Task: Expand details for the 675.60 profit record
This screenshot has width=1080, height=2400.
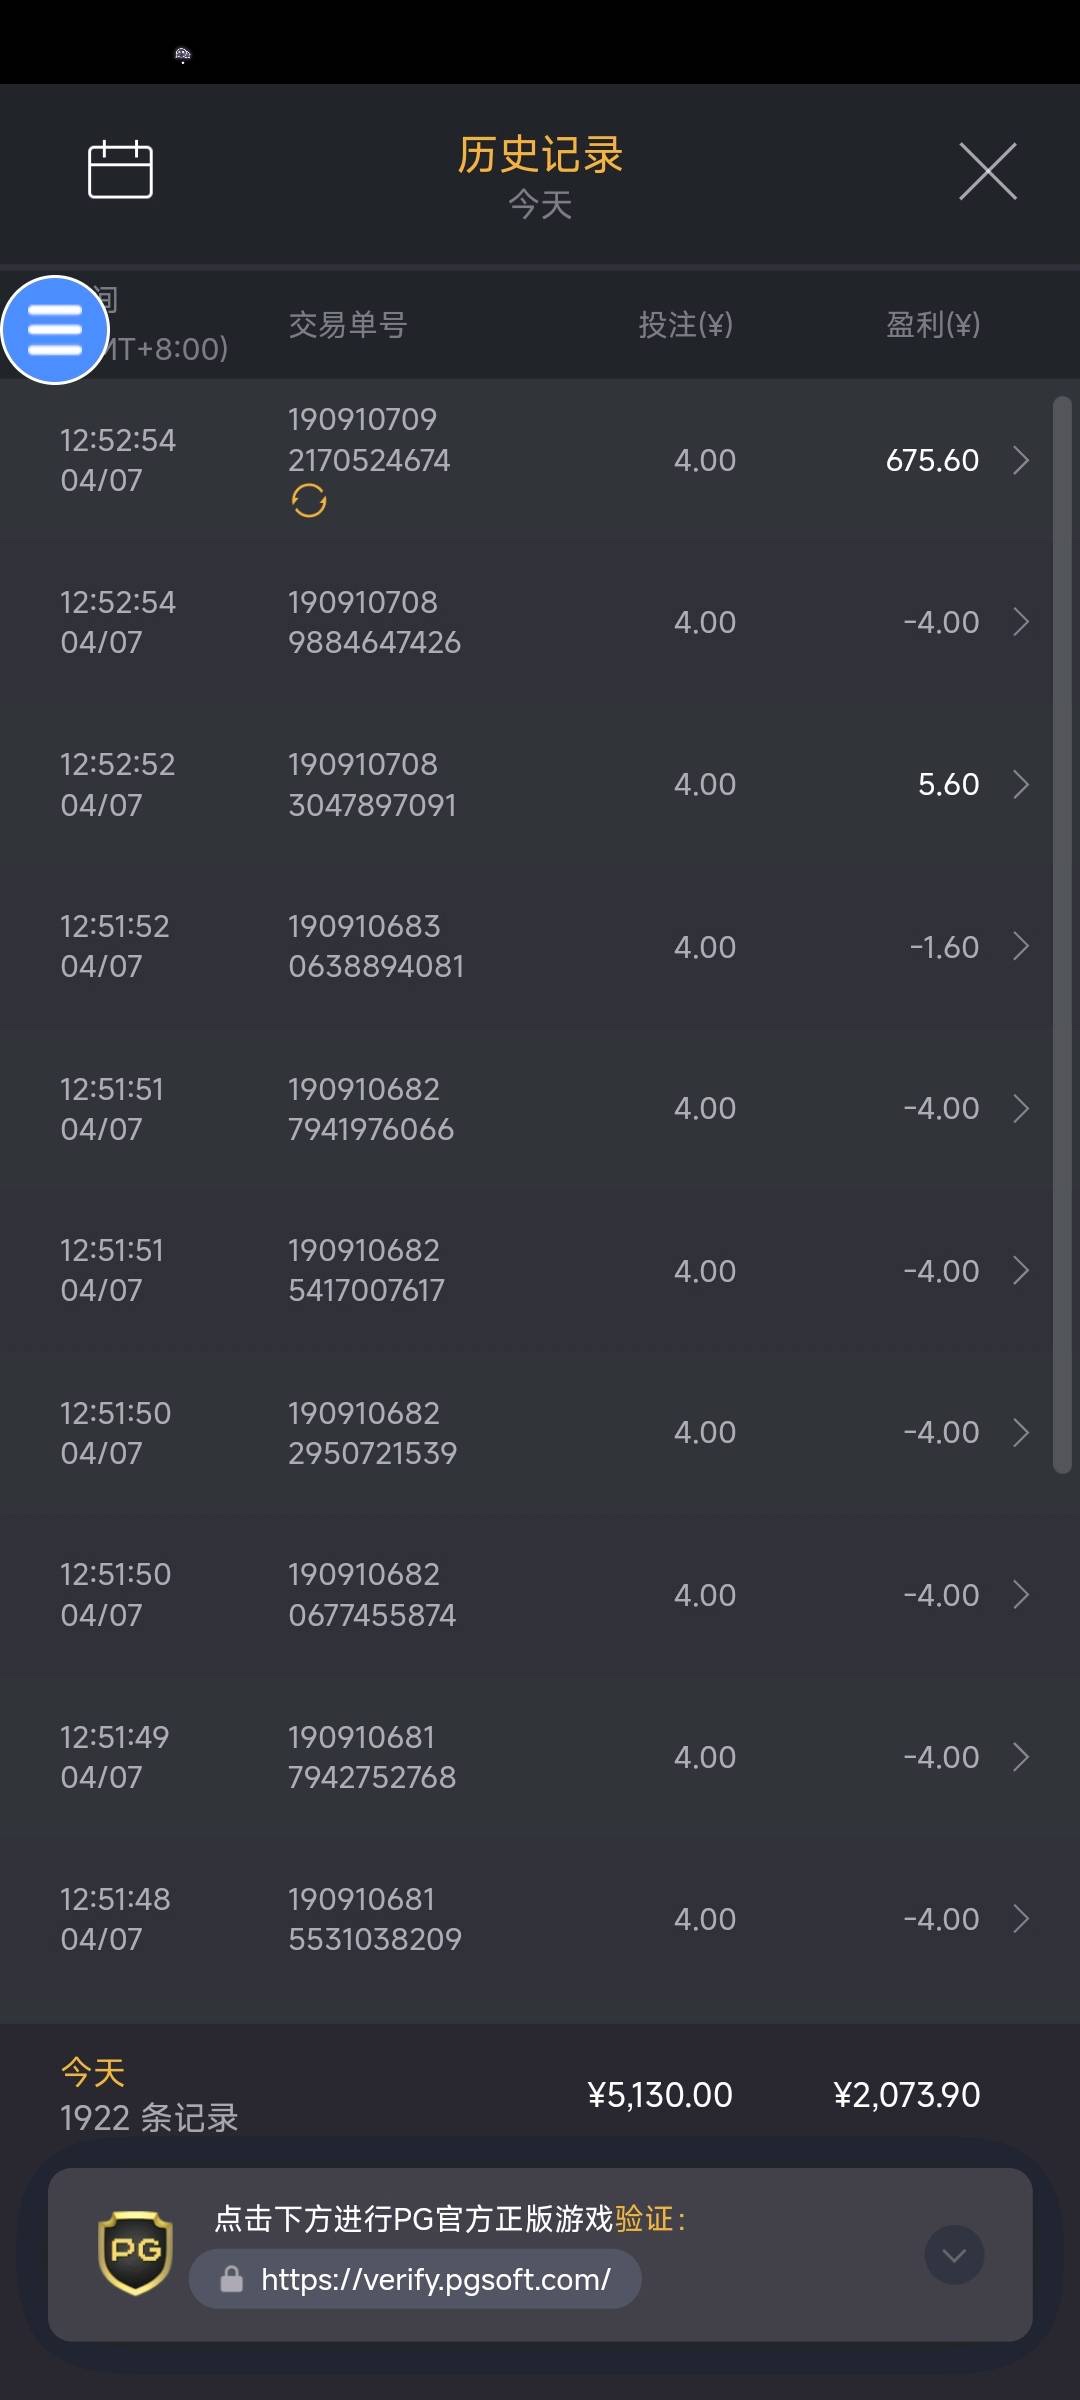Action: tap(1020, 460)
